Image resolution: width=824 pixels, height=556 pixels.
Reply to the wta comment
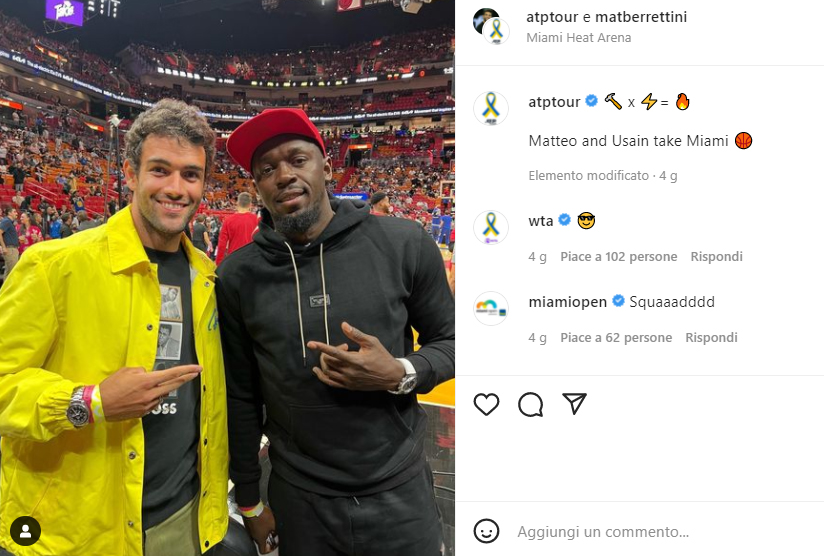[716, 256]
